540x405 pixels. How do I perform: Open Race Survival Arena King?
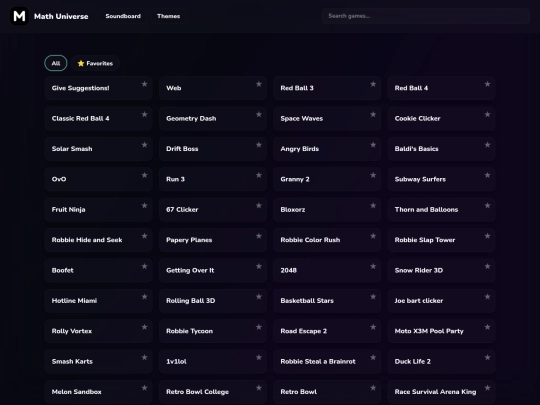click(441, 392)
